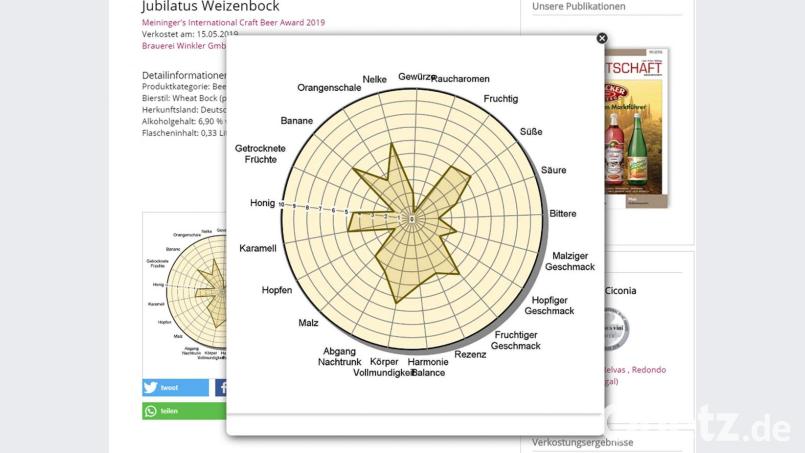
Task: Share via the Twitter tweet button
Action: (176, 387)
